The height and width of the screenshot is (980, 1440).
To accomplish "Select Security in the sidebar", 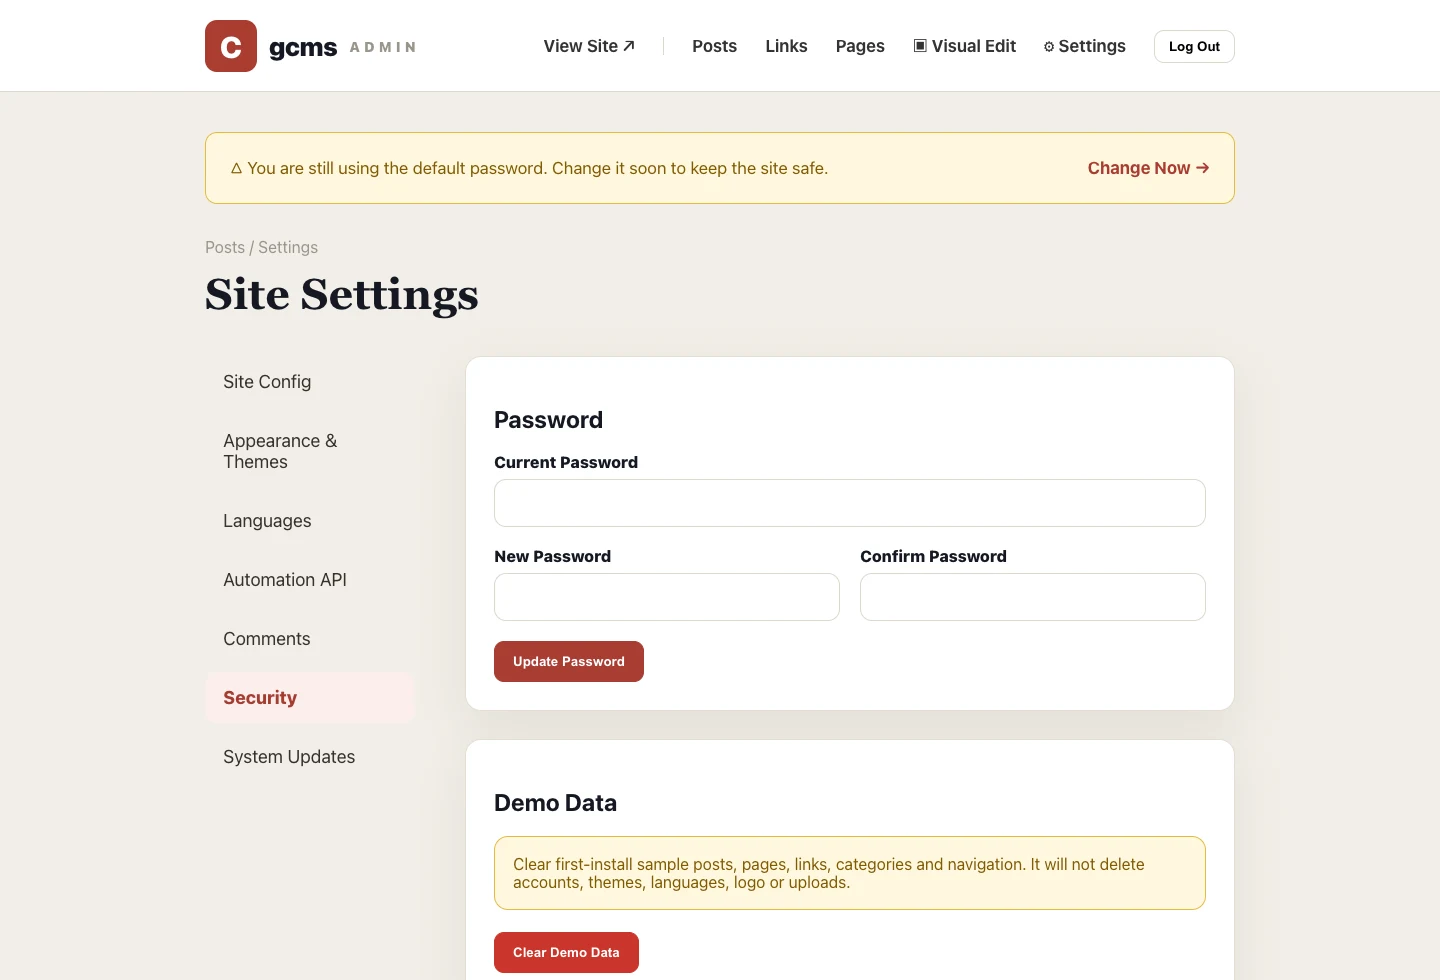I will coord(309,698).
